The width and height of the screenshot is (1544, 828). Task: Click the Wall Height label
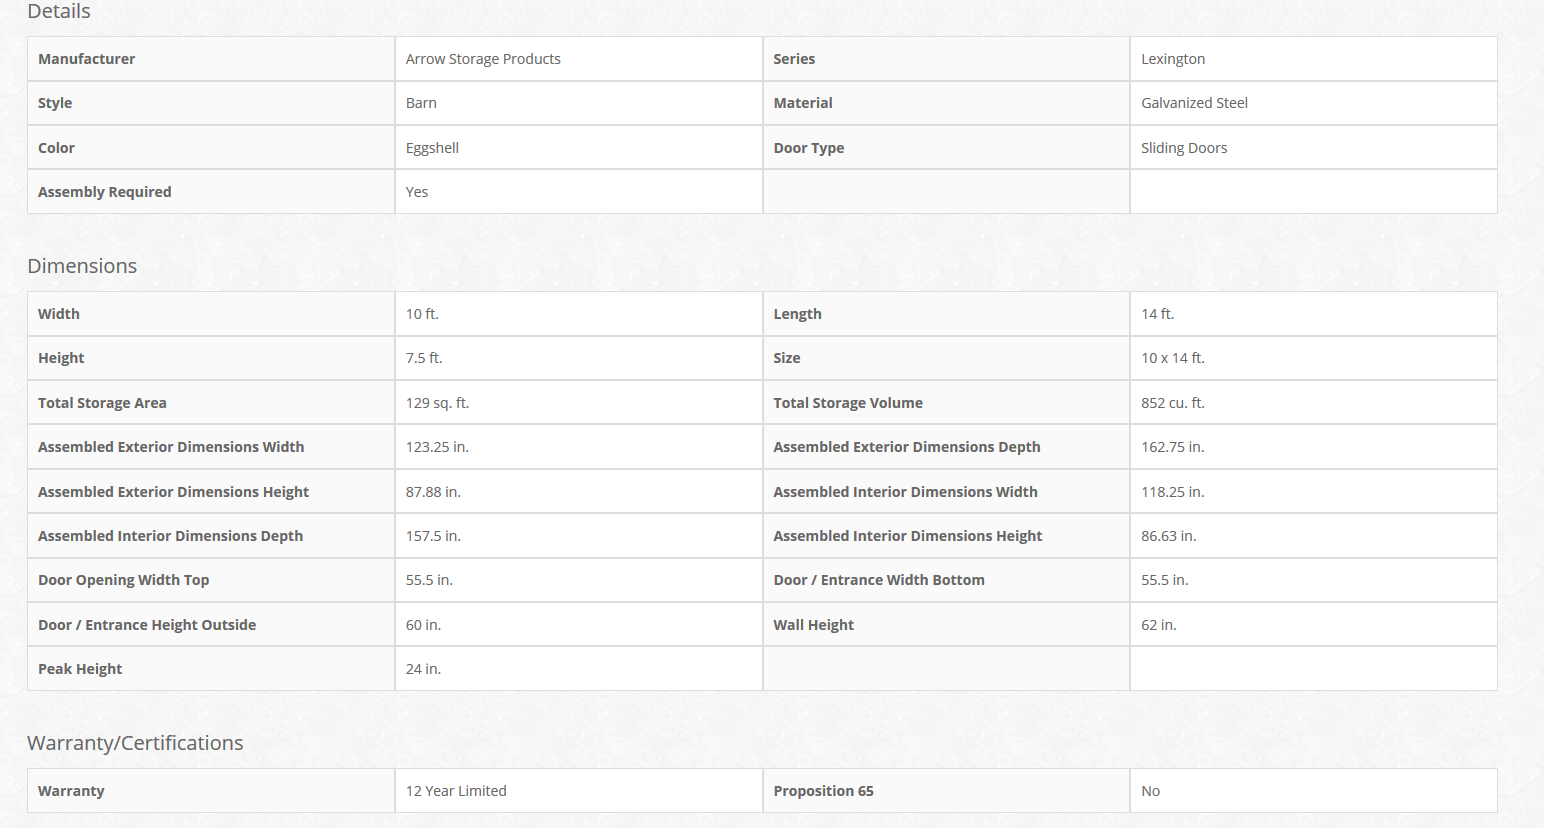tap(813, 625)
